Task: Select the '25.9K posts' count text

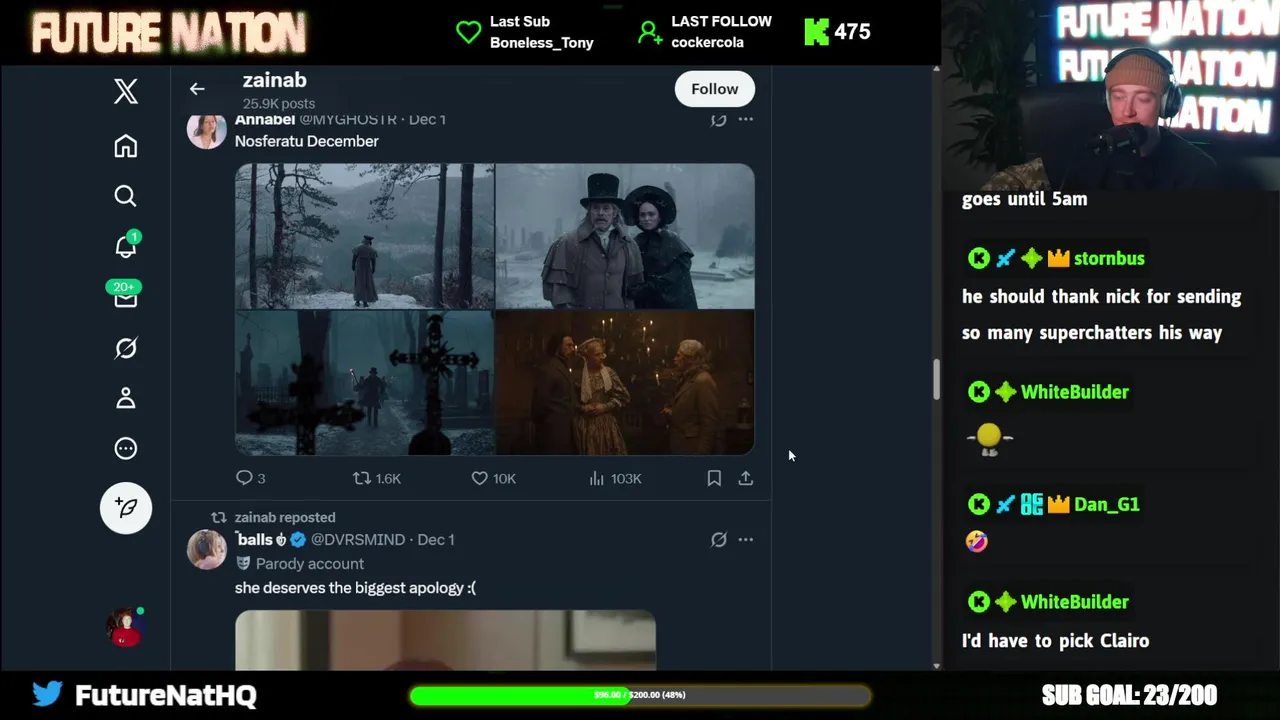Action: point(278,103)
